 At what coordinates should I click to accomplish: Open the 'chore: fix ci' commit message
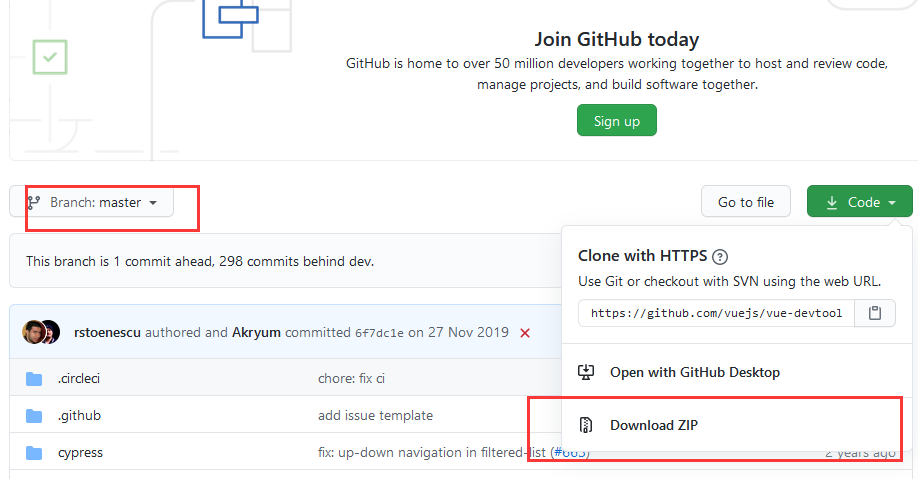coord(351,378)
